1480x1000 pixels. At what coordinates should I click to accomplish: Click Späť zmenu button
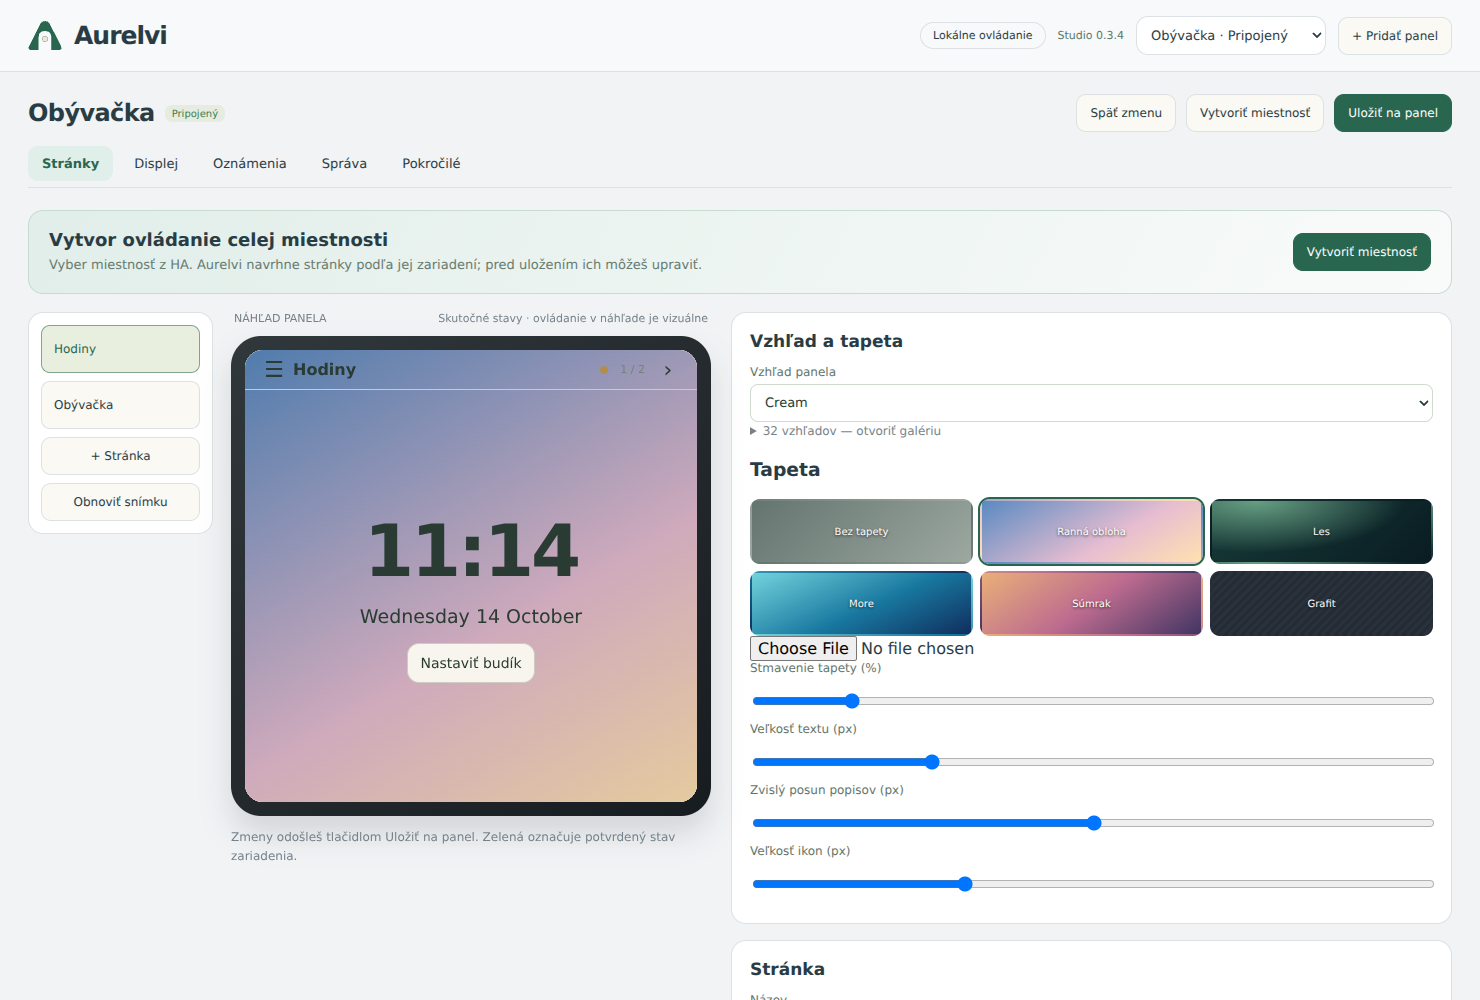pos(1126,113)
